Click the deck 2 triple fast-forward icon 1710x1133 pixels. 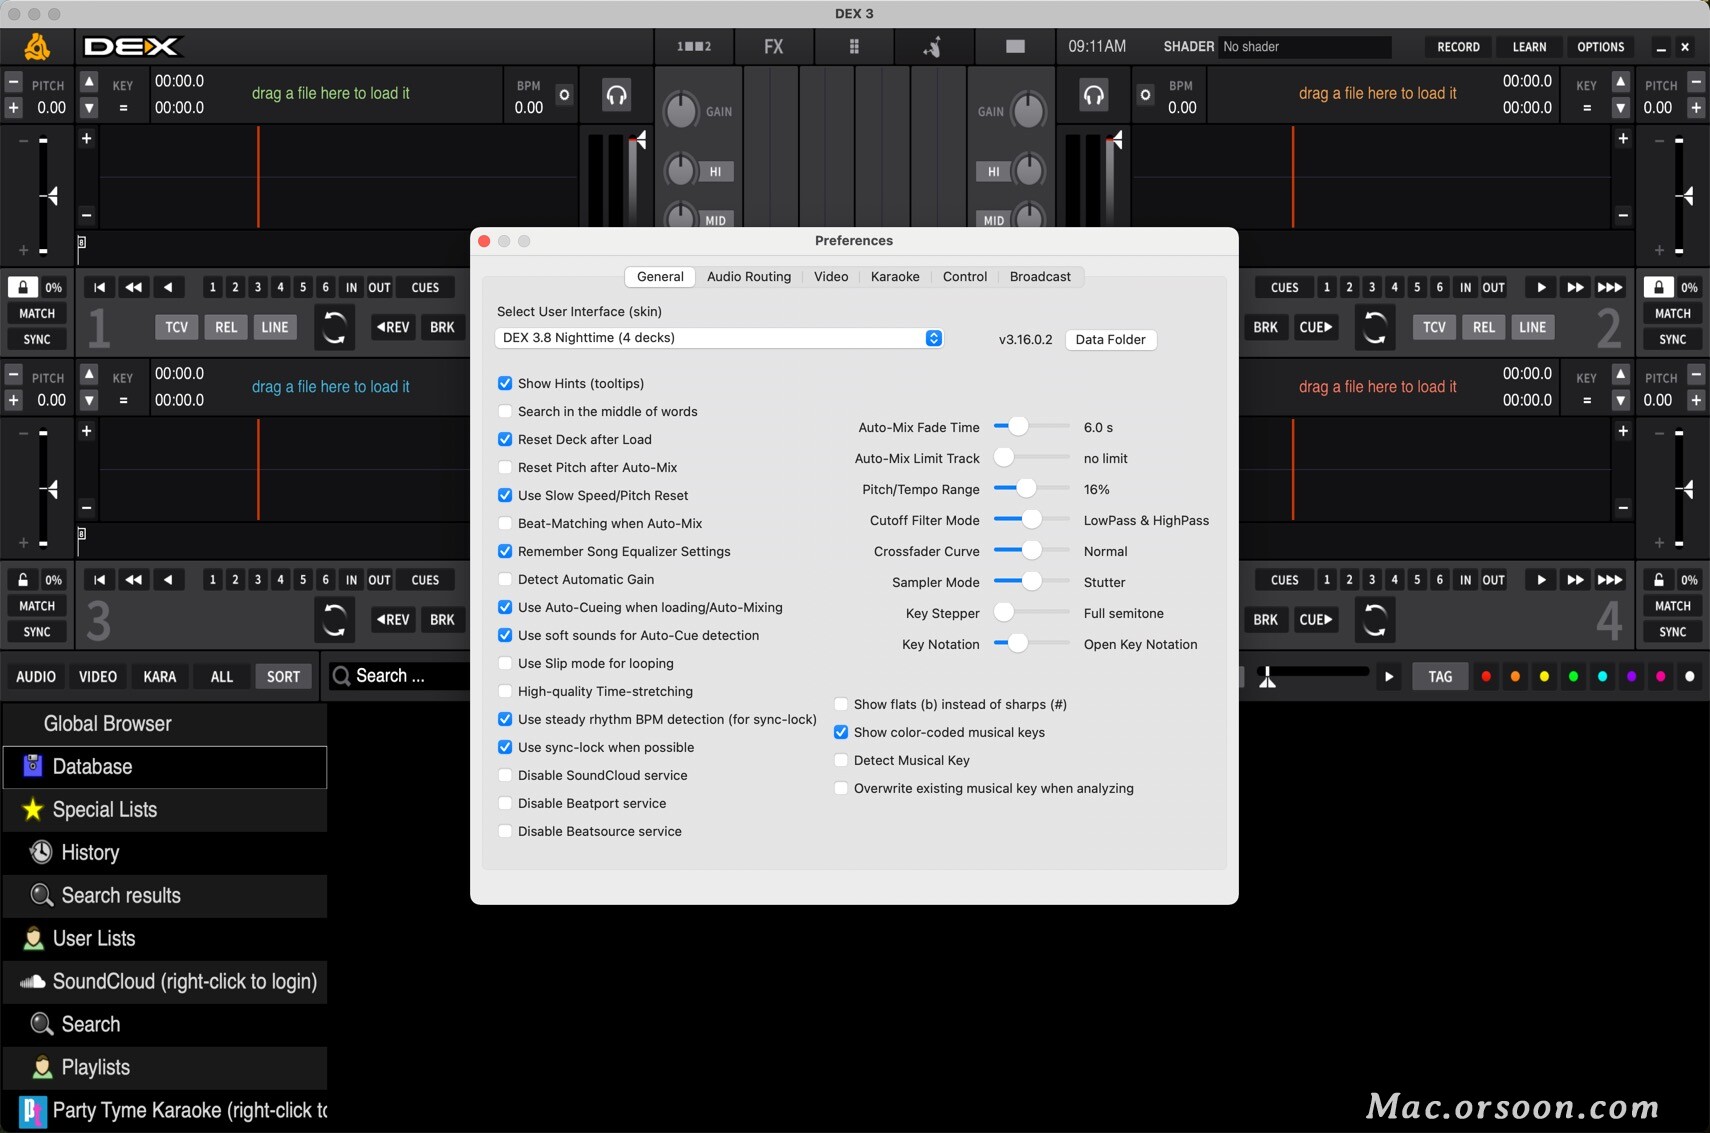coord(1609,287)
